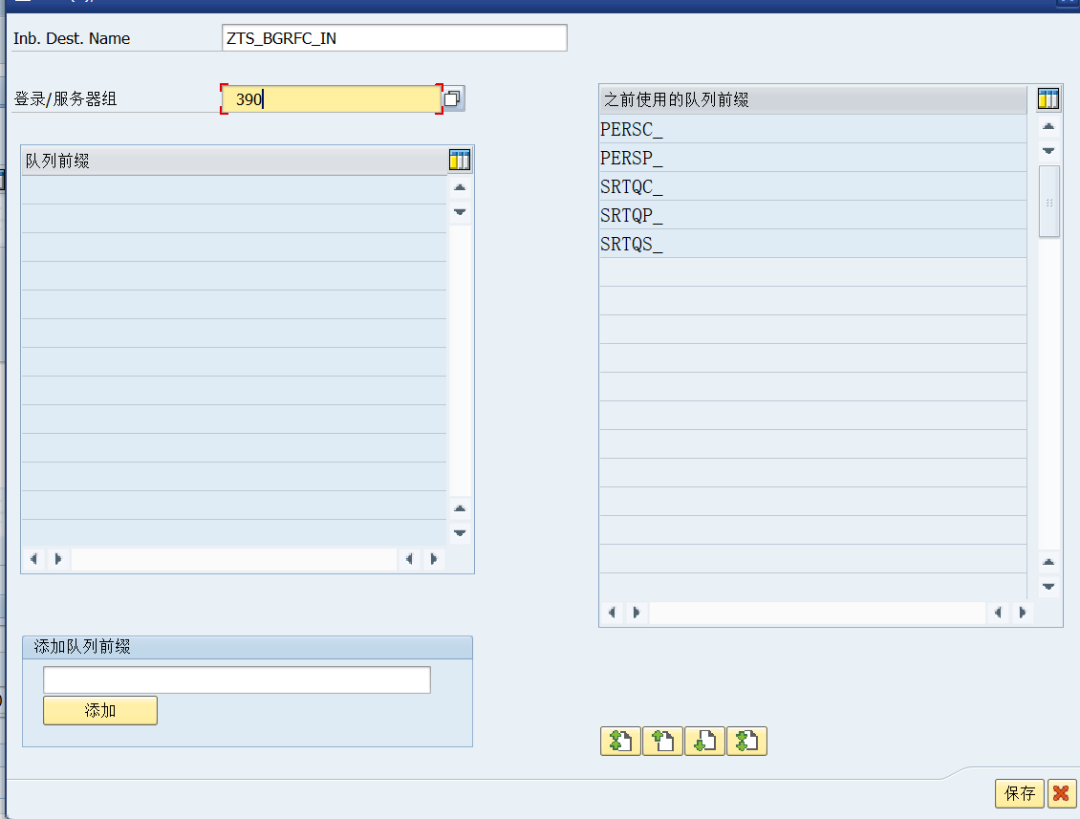Select the PERSC_ row
This screenshot has width=1080, height=819.
(x=813, y=129)
